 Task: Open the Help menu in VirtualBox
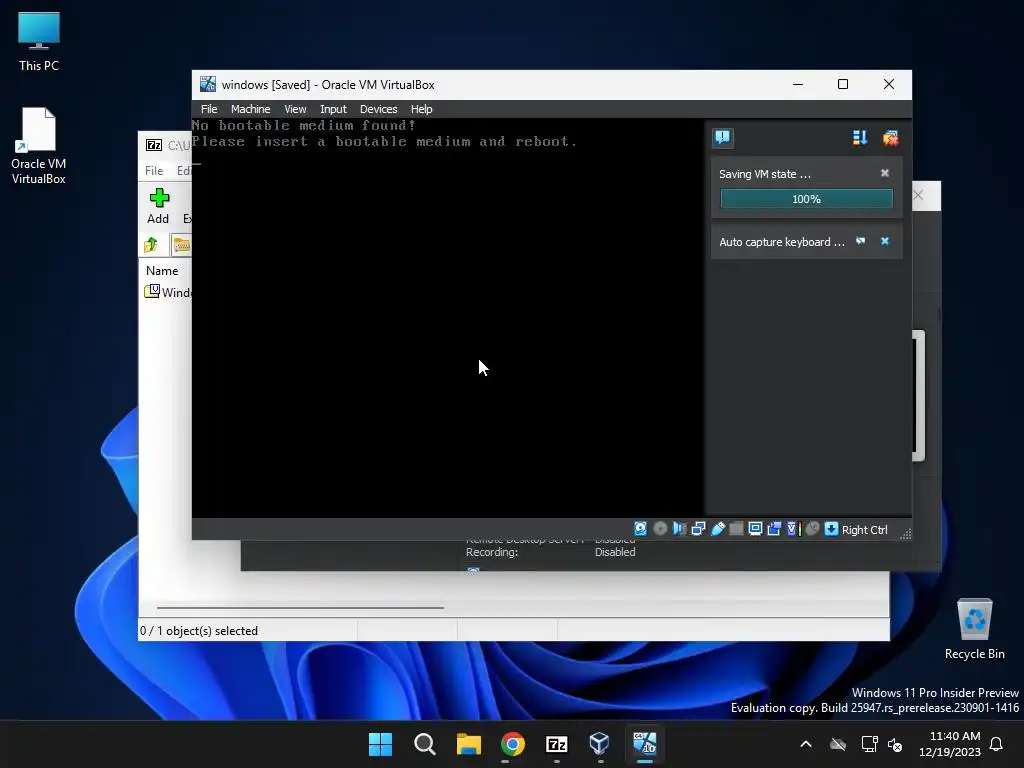[421, 109]
